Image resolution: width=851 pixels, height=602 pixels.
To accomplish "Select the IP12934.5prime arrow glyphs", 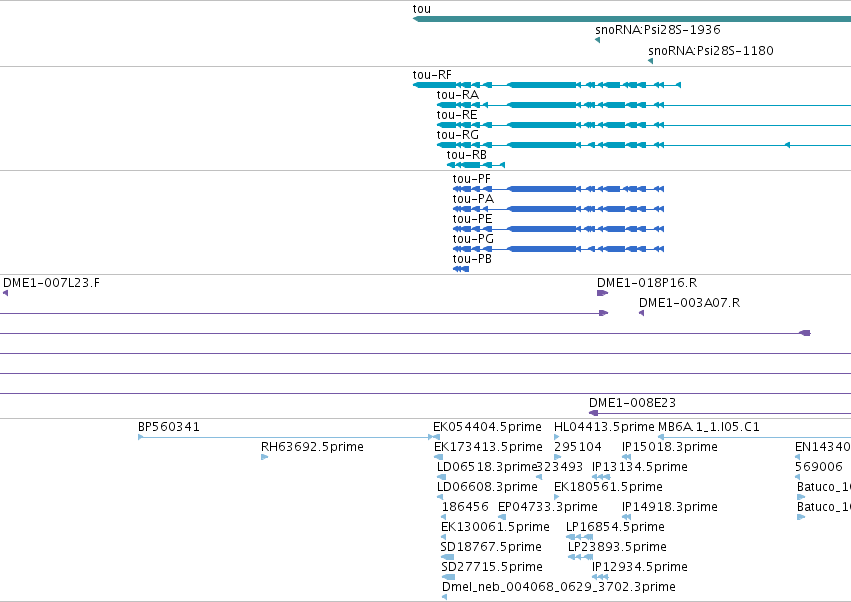I will click(x=600, y=577).
